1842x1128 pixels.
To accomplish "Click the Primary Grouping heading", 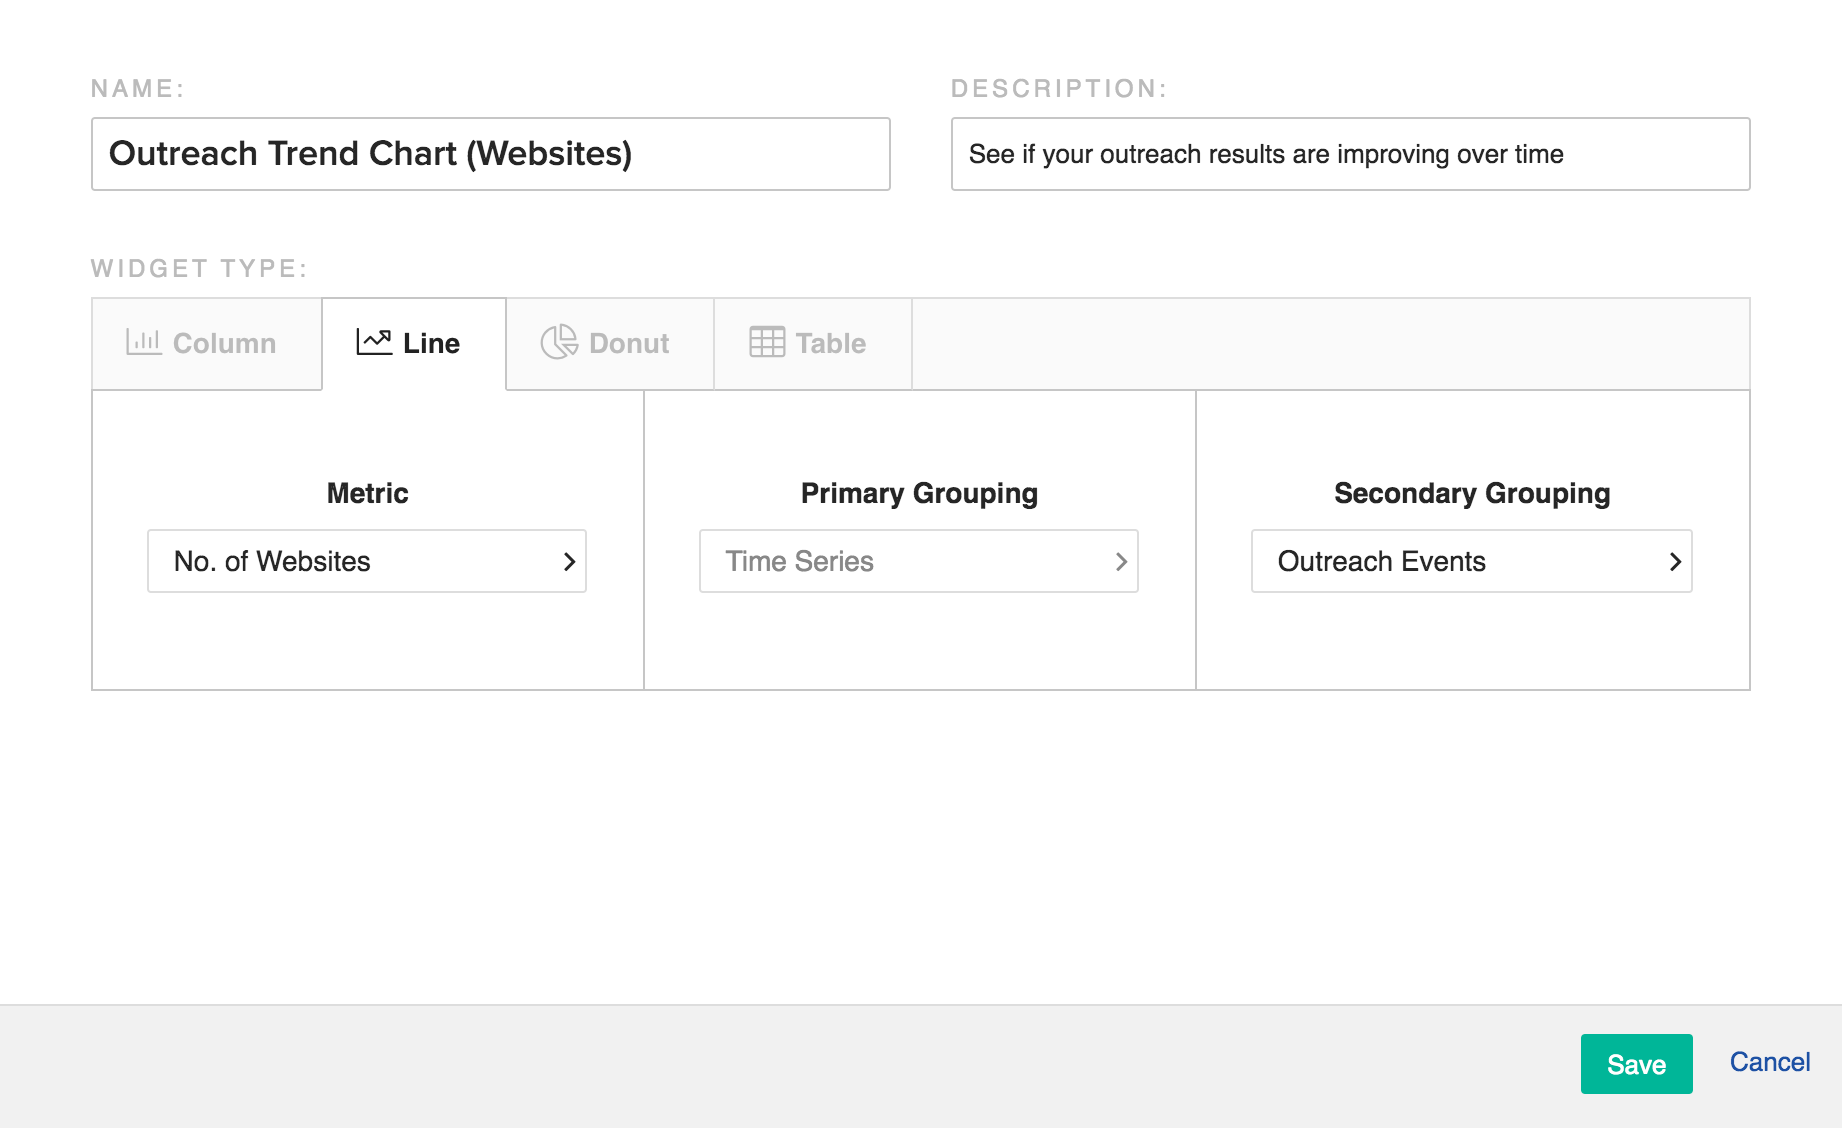I will 919,493.
